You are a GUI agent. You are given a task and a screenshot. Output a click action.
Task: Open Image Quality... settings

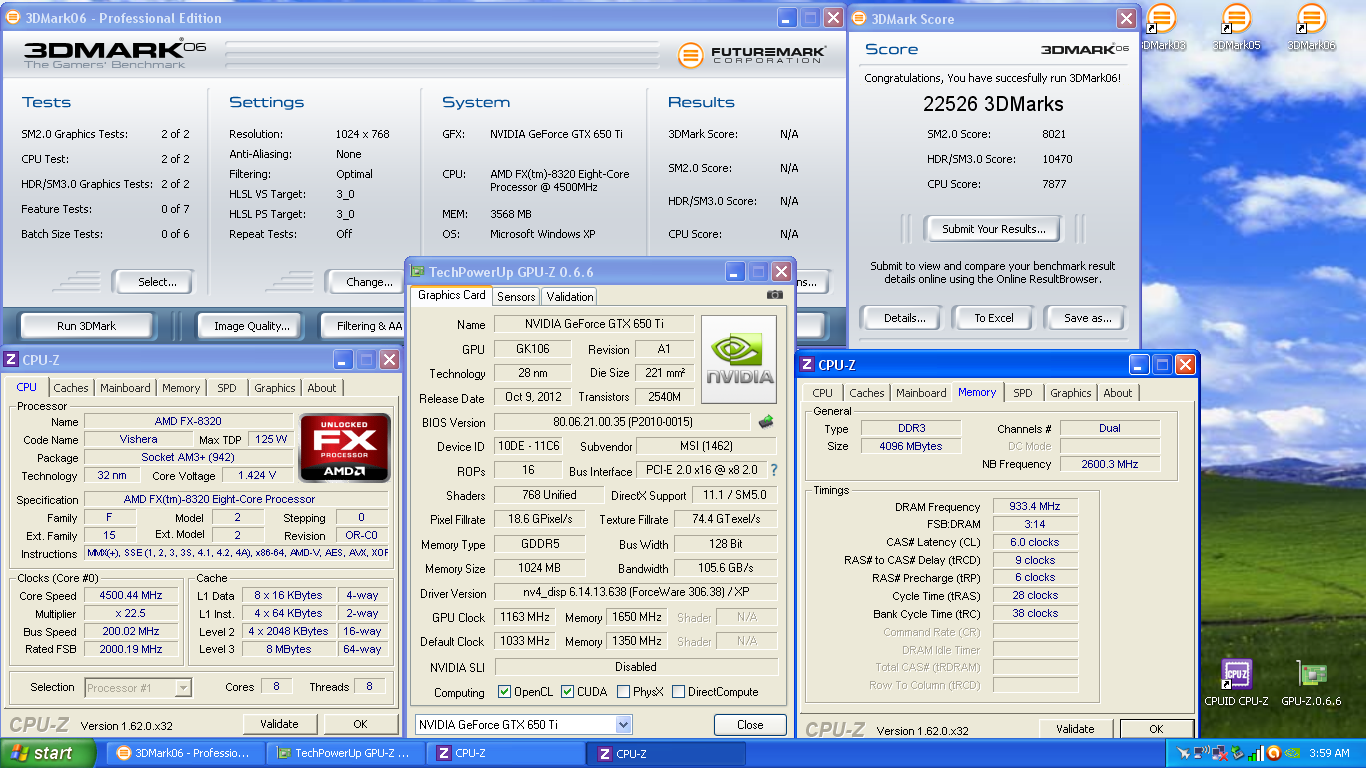pyautogui.click(x=252, y=326)
